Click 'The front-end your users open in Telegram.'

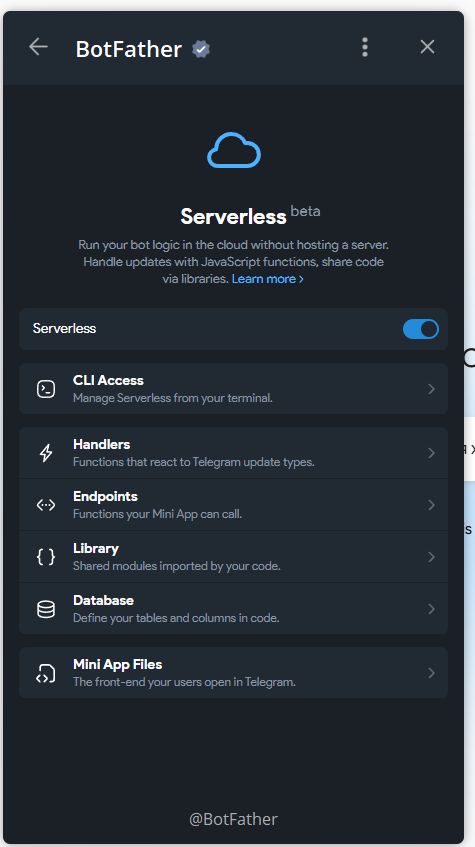coord(184,682)
